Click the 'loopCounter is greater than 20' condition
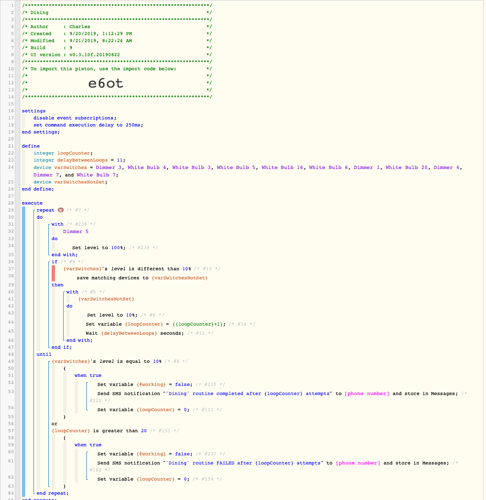This screenshot has height=500, width=486. (99, 431)
